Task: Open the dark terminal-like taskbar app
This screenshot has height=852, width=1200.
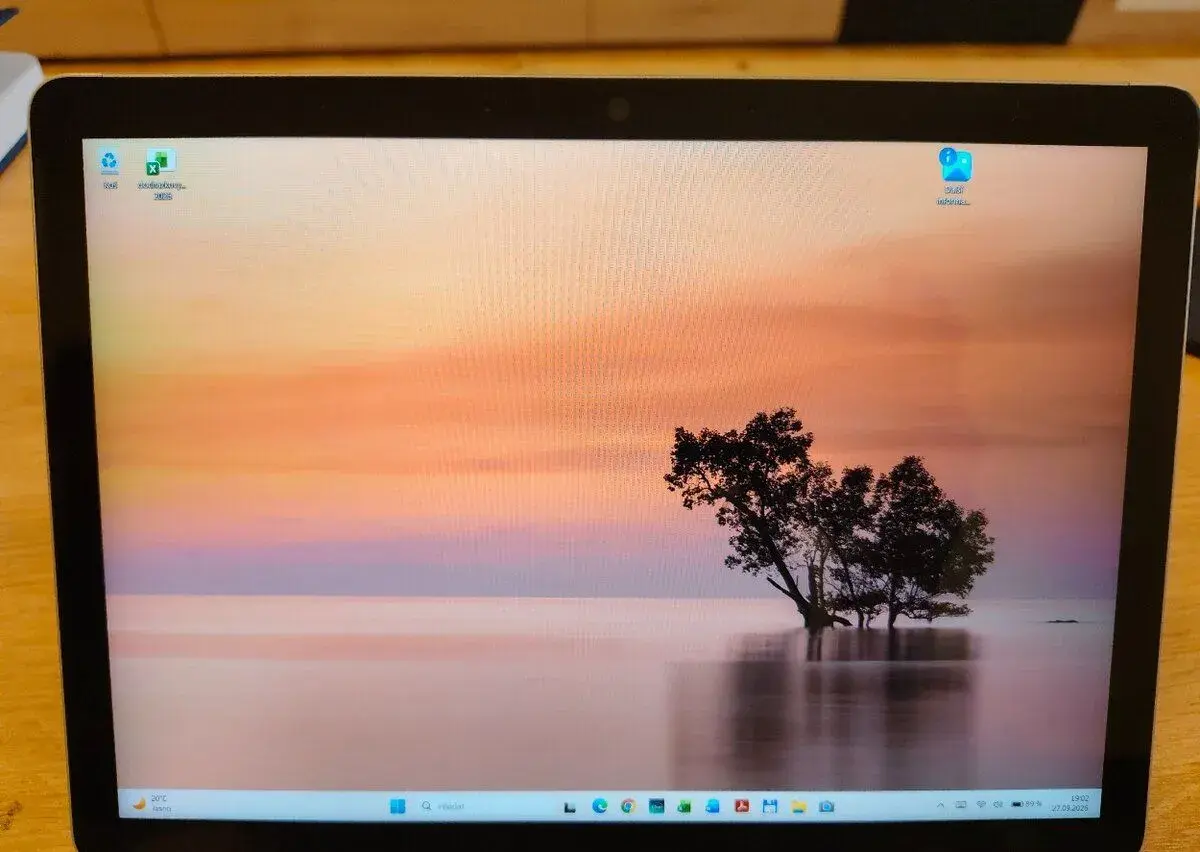Action: [657, 806]
